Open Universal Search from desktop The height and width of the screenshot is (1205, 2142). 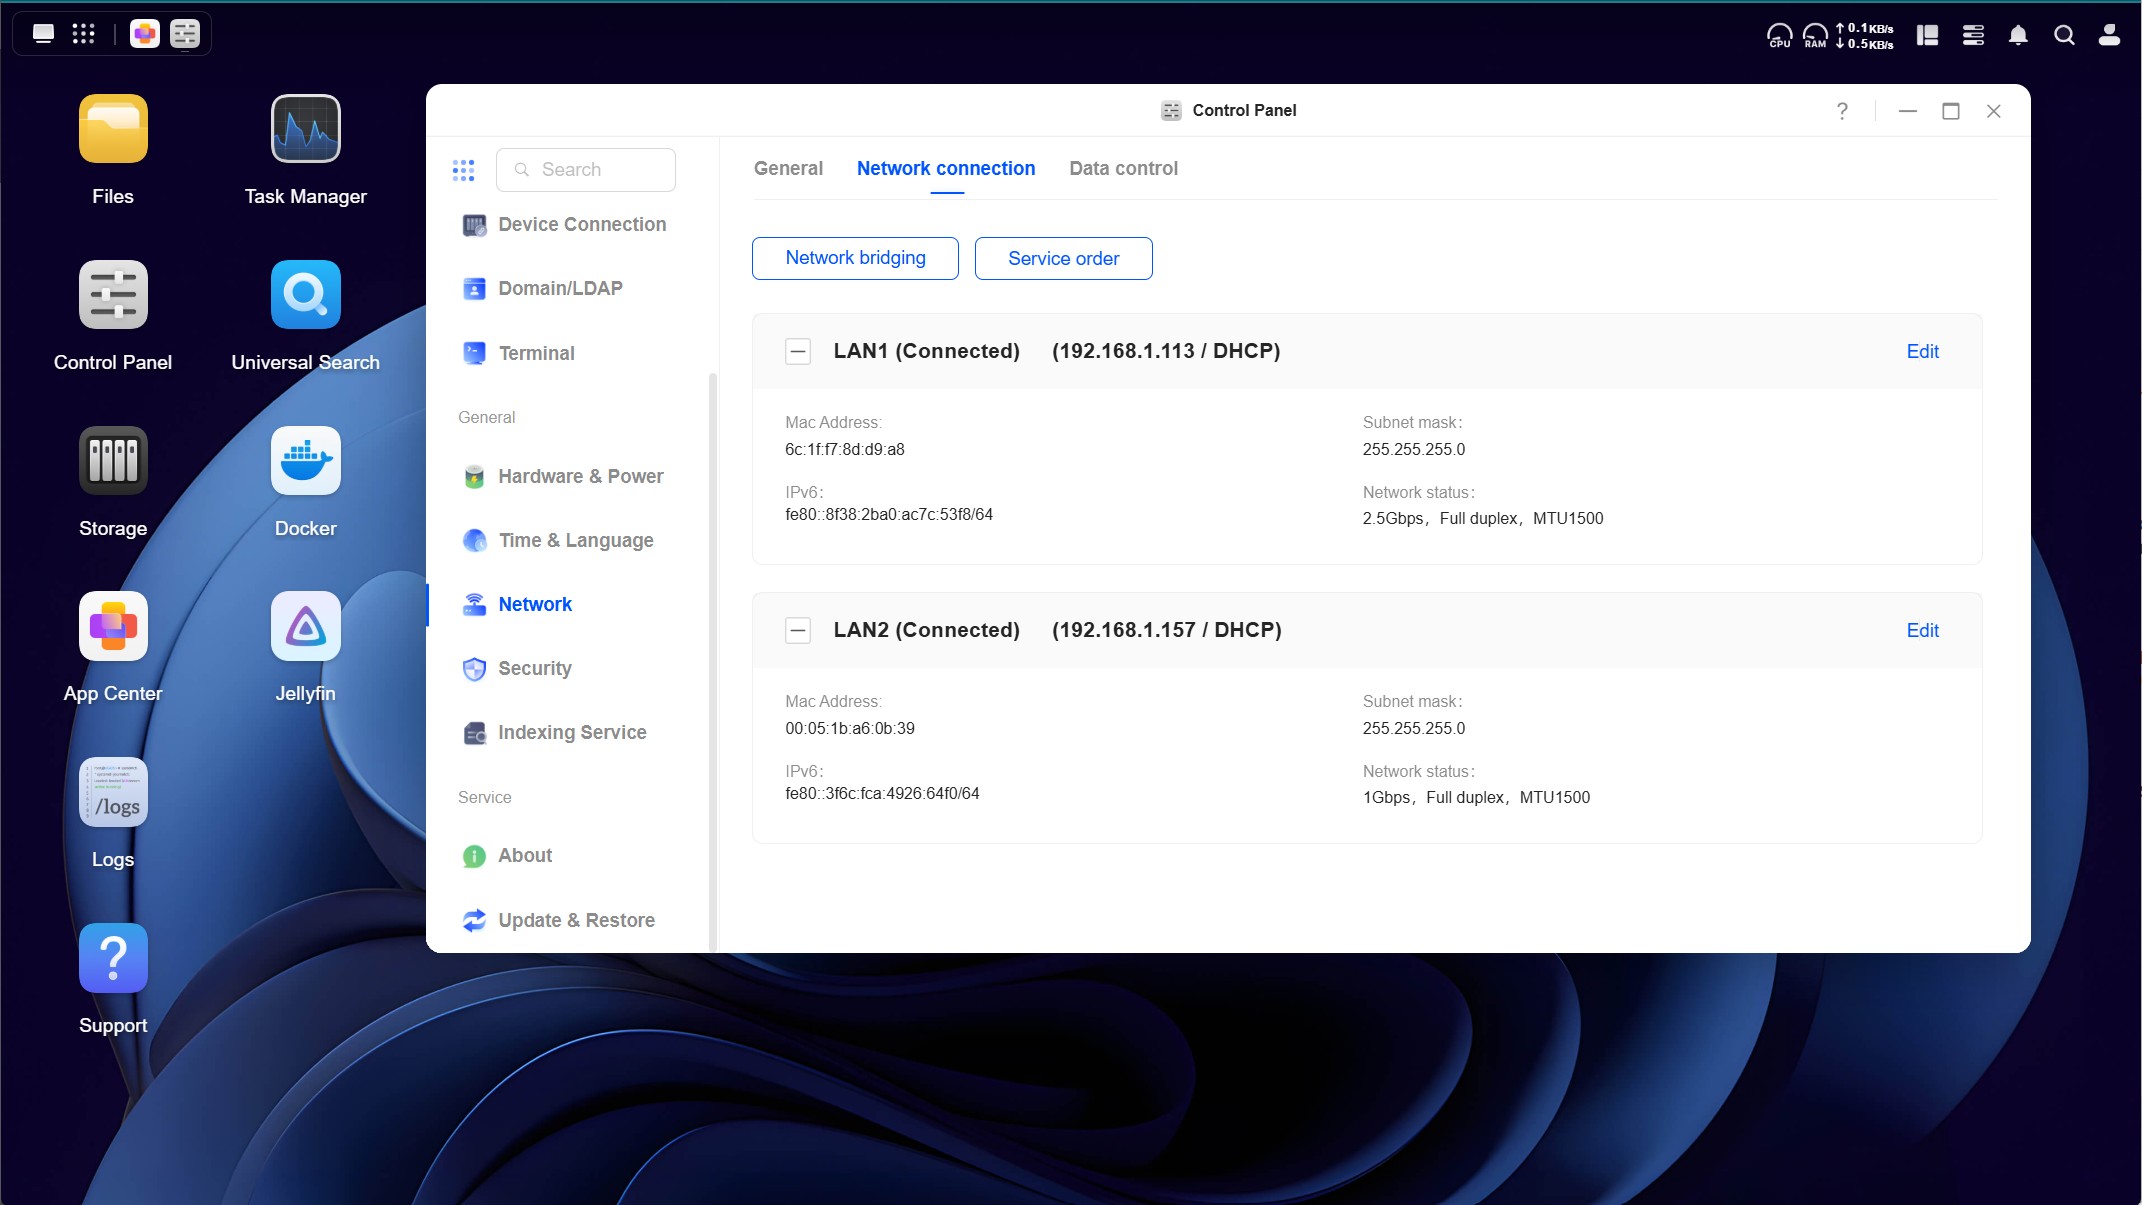click(305, 295)
